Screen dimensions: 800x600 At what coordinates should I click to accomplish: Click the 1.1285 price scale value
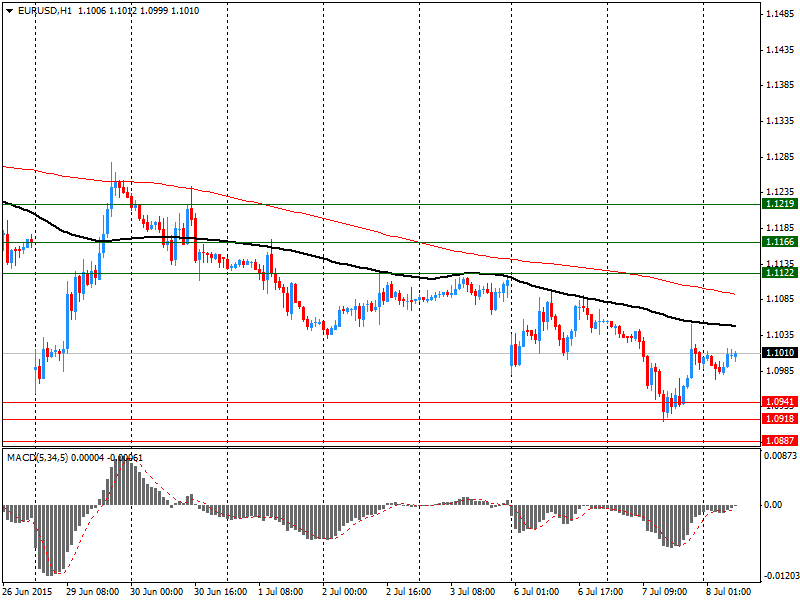781,157
